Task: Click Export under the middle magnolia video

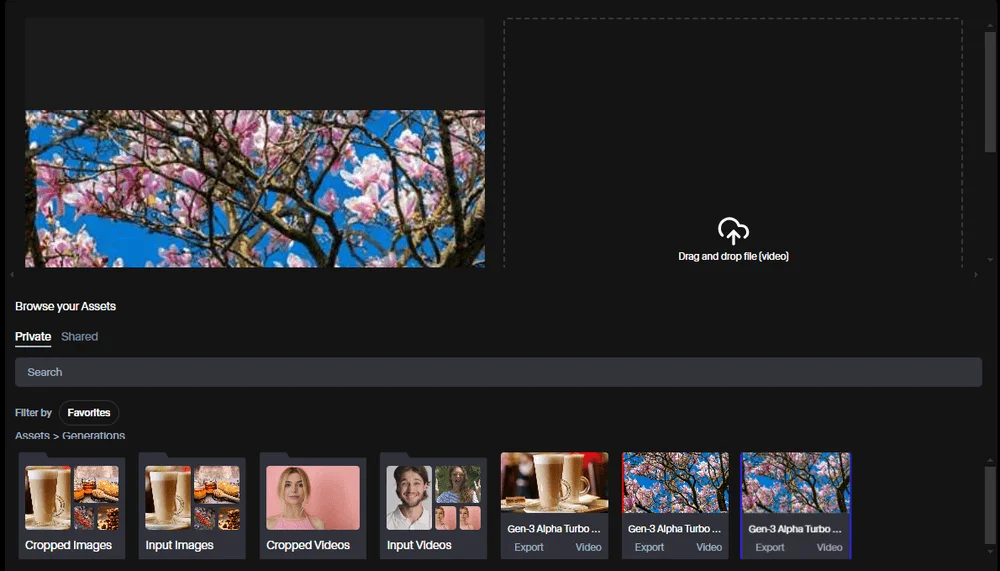Action: click(x=649, y=547)
